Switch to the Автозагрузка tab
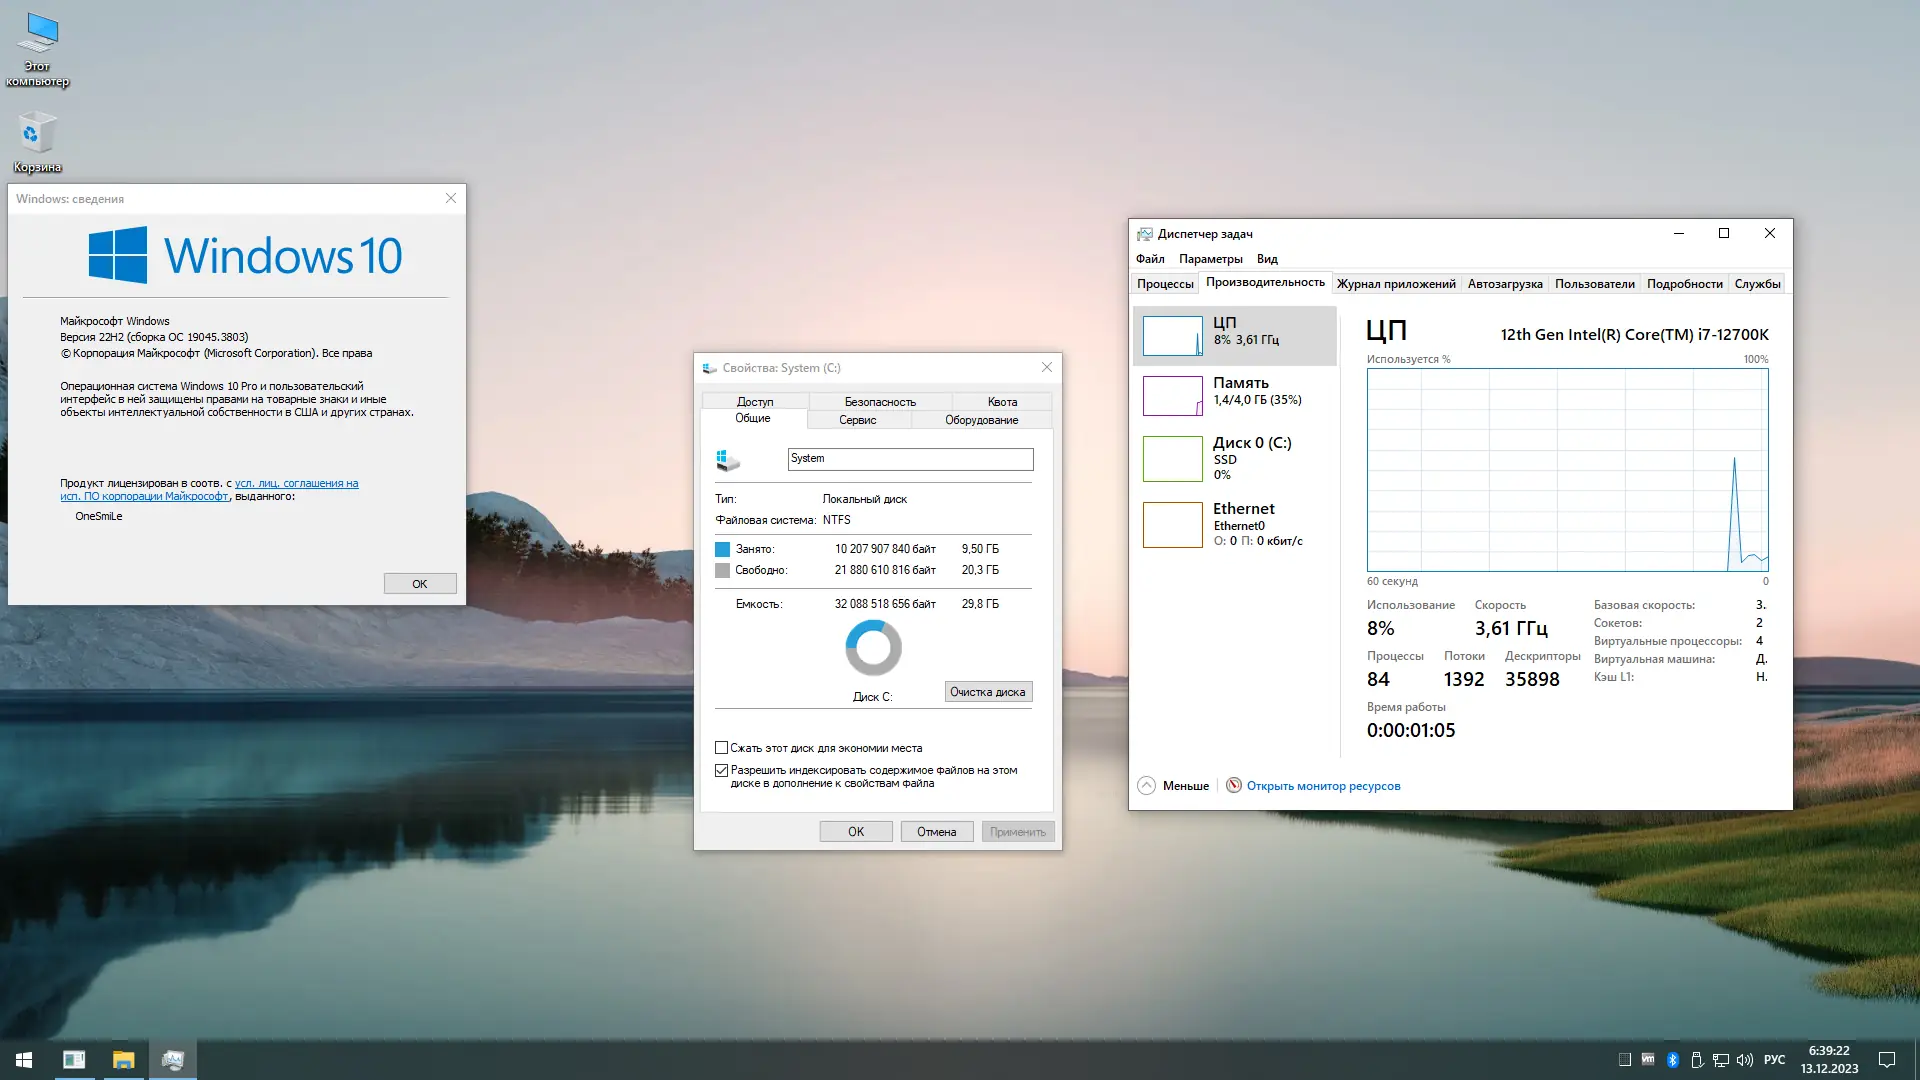Image resolution: width=1920 pixels, height=1080 pixels. tap(1504, 284)
